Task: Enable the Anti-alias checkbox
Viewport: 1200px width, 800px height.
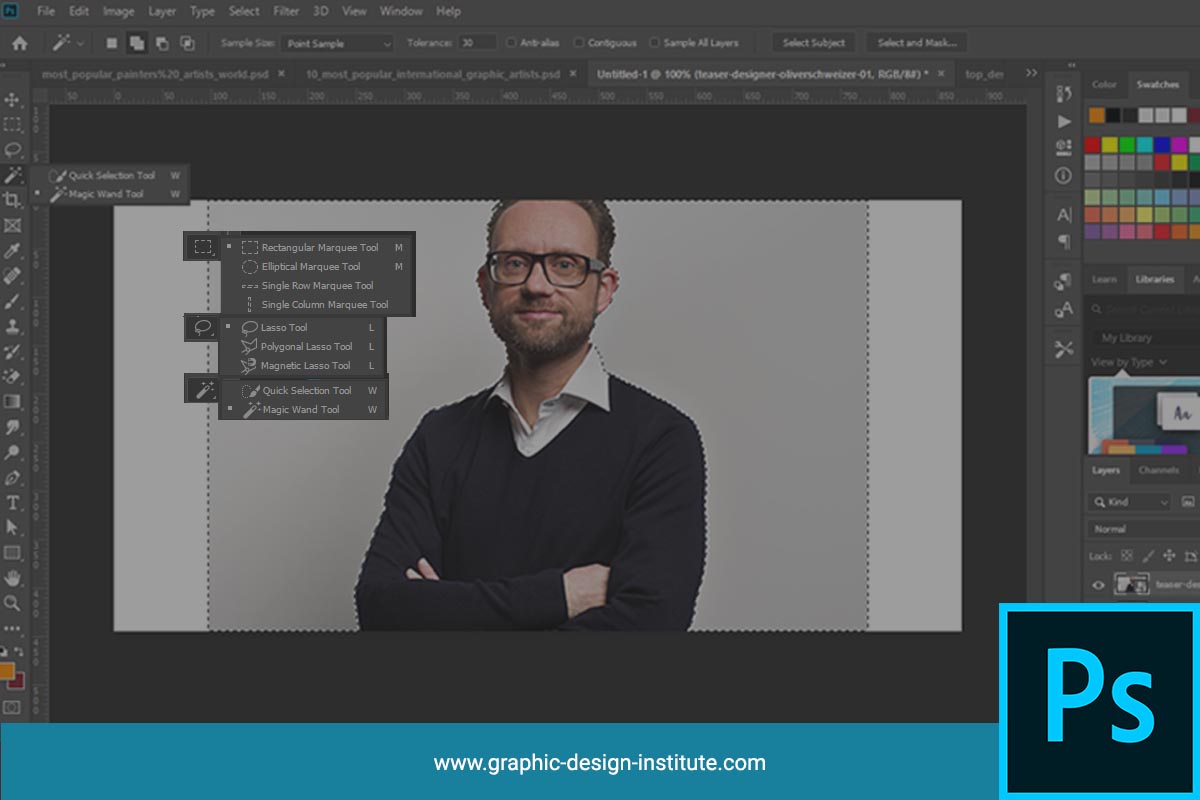Action: click(x=512, y=42)
